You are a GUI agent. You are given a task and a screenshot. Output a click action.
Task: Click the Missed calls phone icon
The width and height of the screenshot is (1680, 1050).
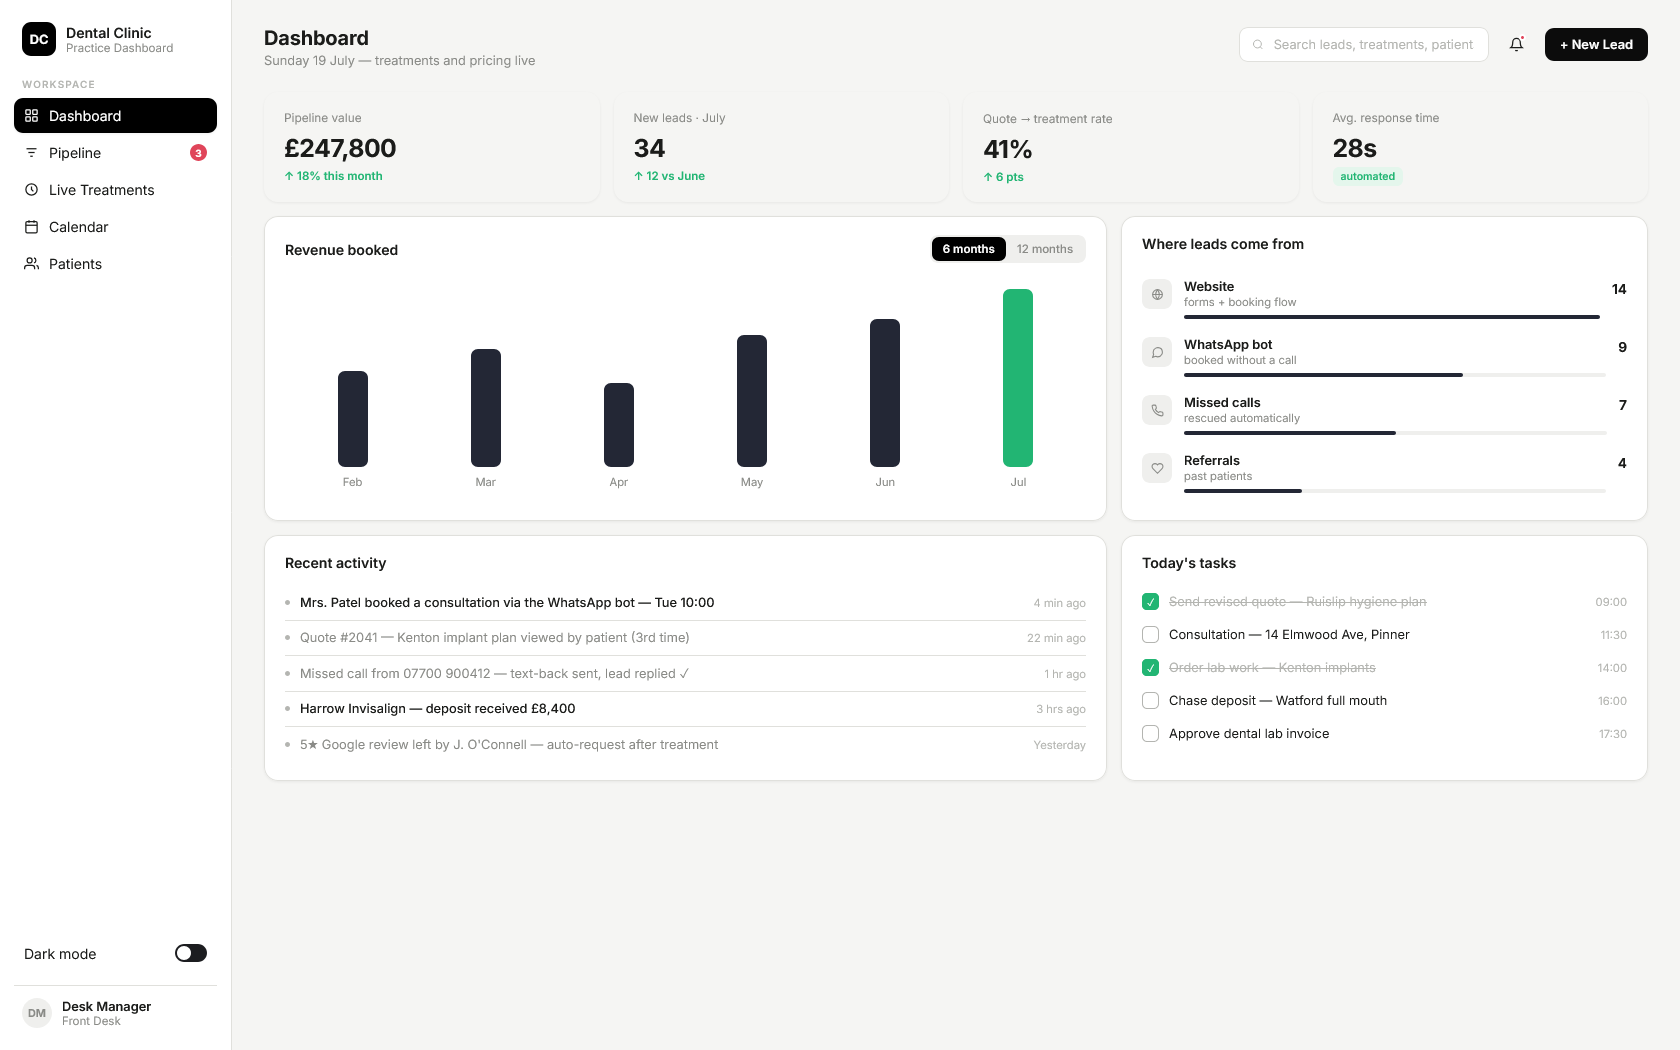pyautogui.click(x=1157, y=410)
